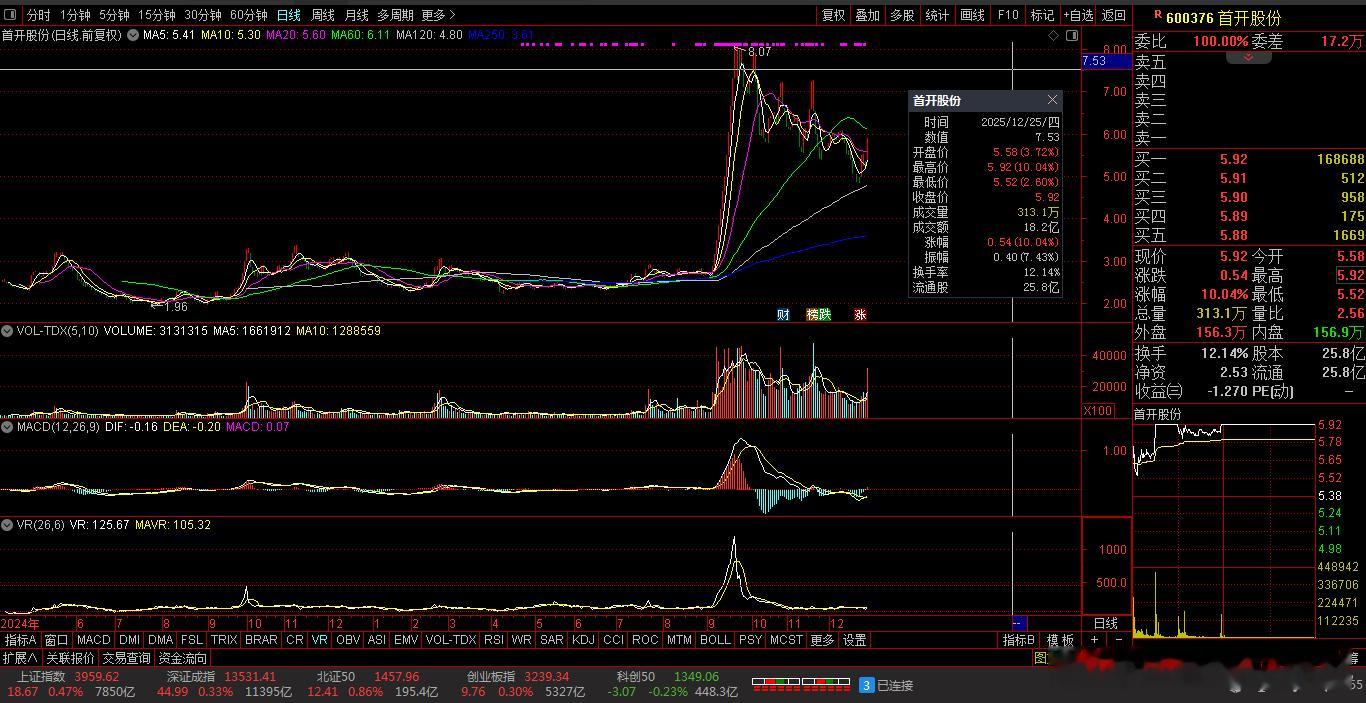Expand the 更多 periods menu
The height and width of the screenshot is (703, 1366).
tap(438, 15)
